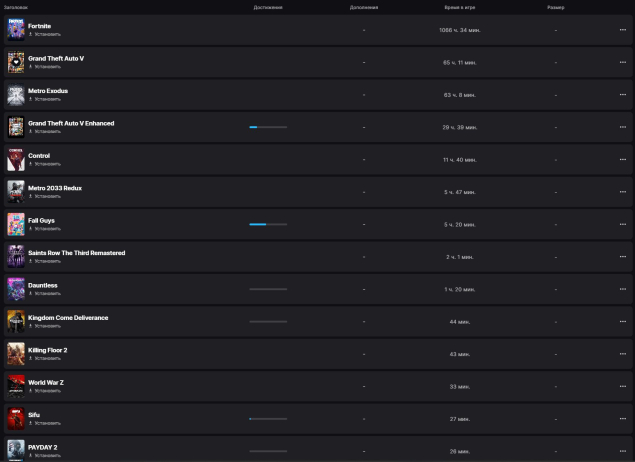Click the ellipsis icon for Killing Floor 2
This screenshot has width=635, height=462.
[x=622, y=354]
